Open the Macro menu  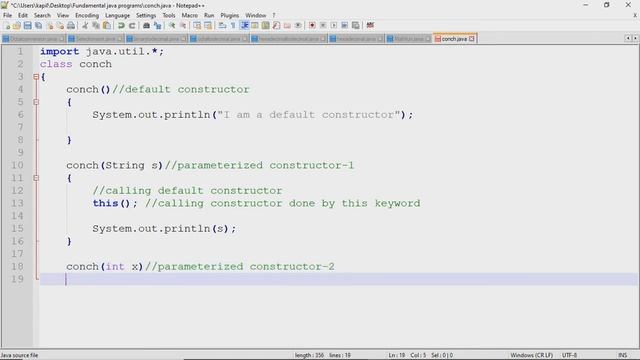click(189, 15)
